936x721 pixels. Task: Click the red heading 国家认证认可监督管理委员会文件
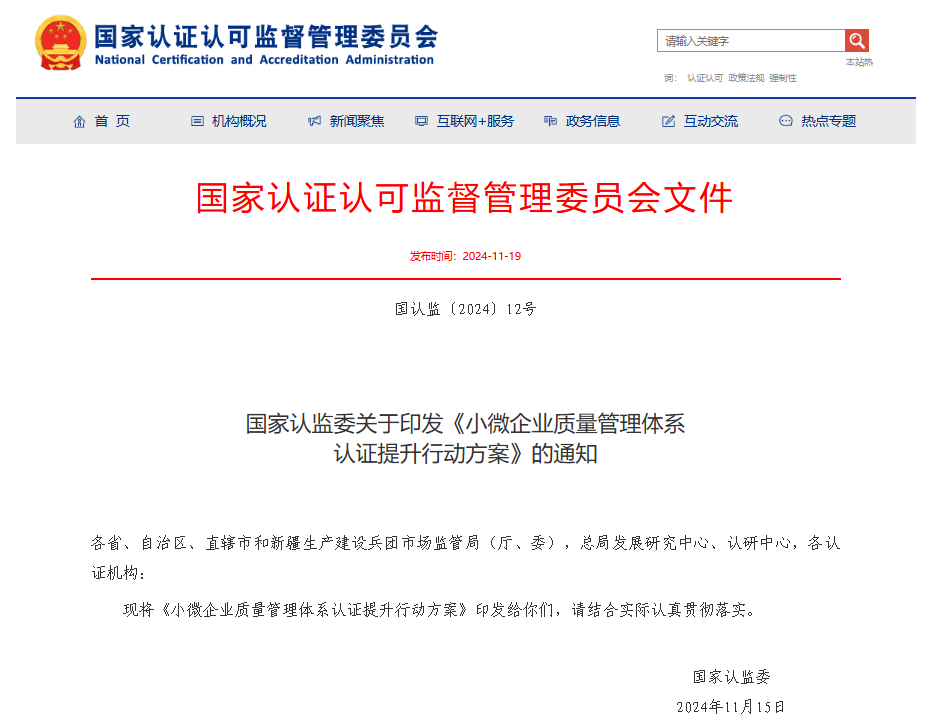point(464,198)
